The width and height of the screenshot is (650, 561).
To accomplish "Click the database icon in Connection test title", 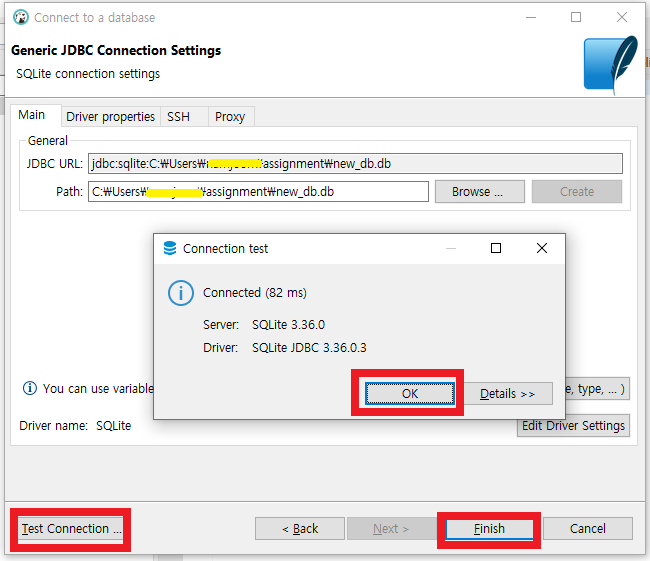I will [170, 248].
